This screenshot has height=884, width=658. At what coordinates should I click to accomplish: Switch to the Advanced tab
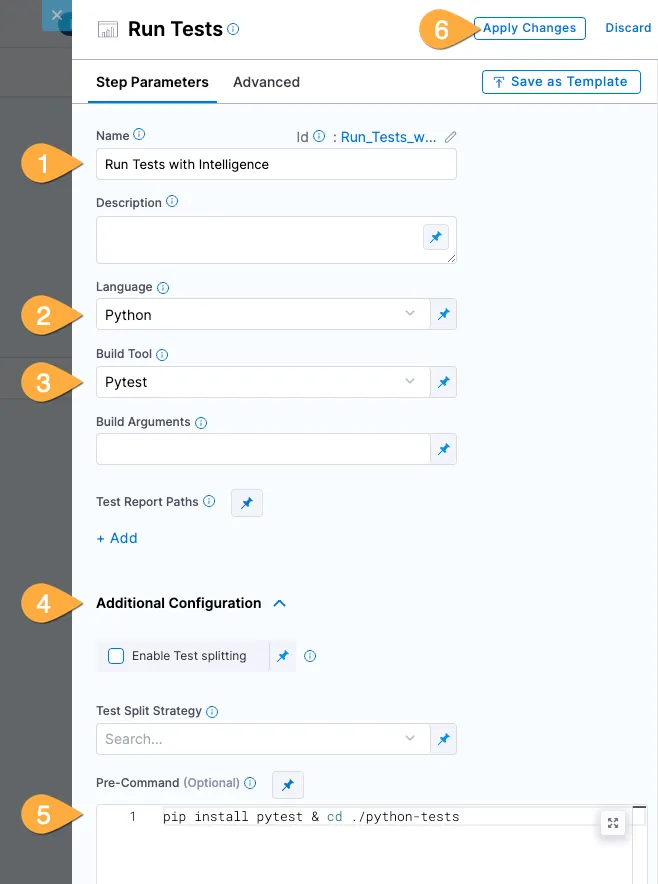point(266,82)
